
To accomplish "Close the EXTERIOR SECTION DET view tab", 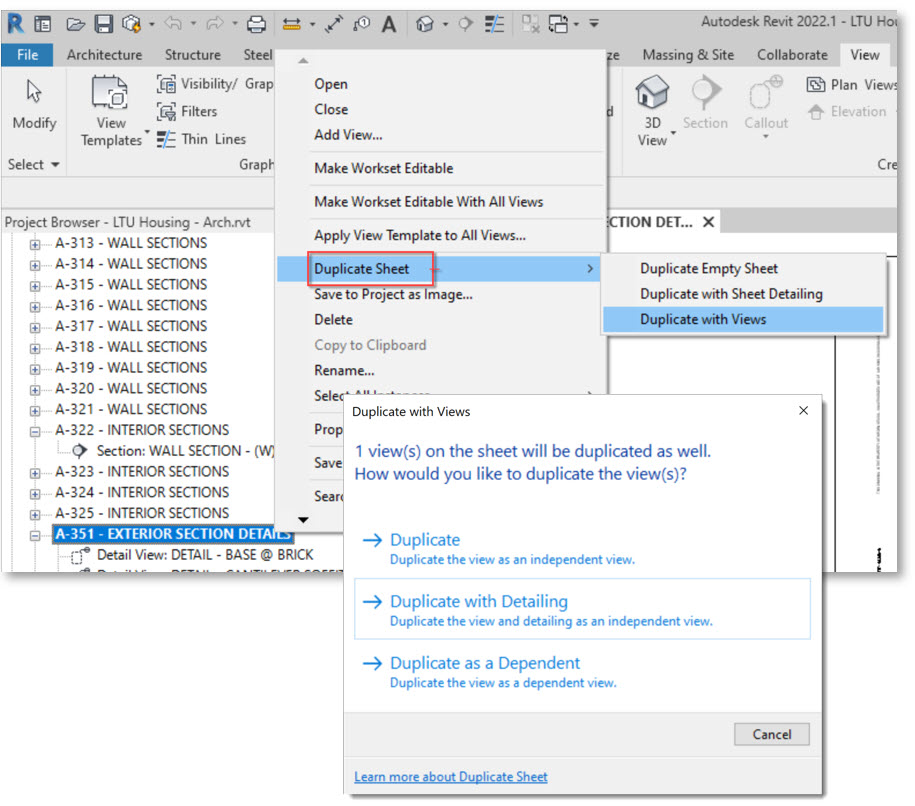I will (708, 222).
